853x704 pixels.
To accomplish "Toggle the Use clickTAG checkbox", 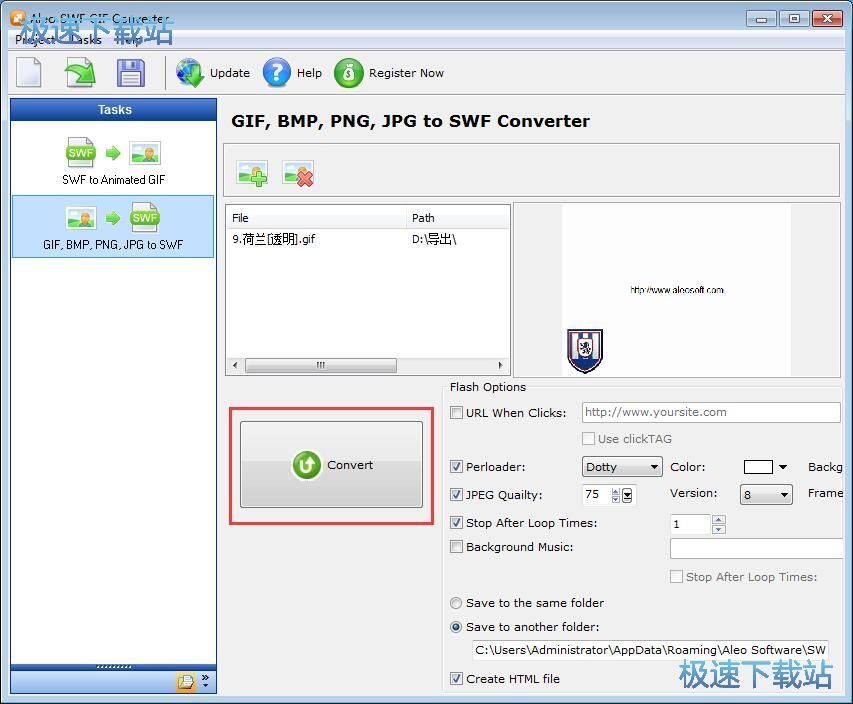I will pos(588,439).
